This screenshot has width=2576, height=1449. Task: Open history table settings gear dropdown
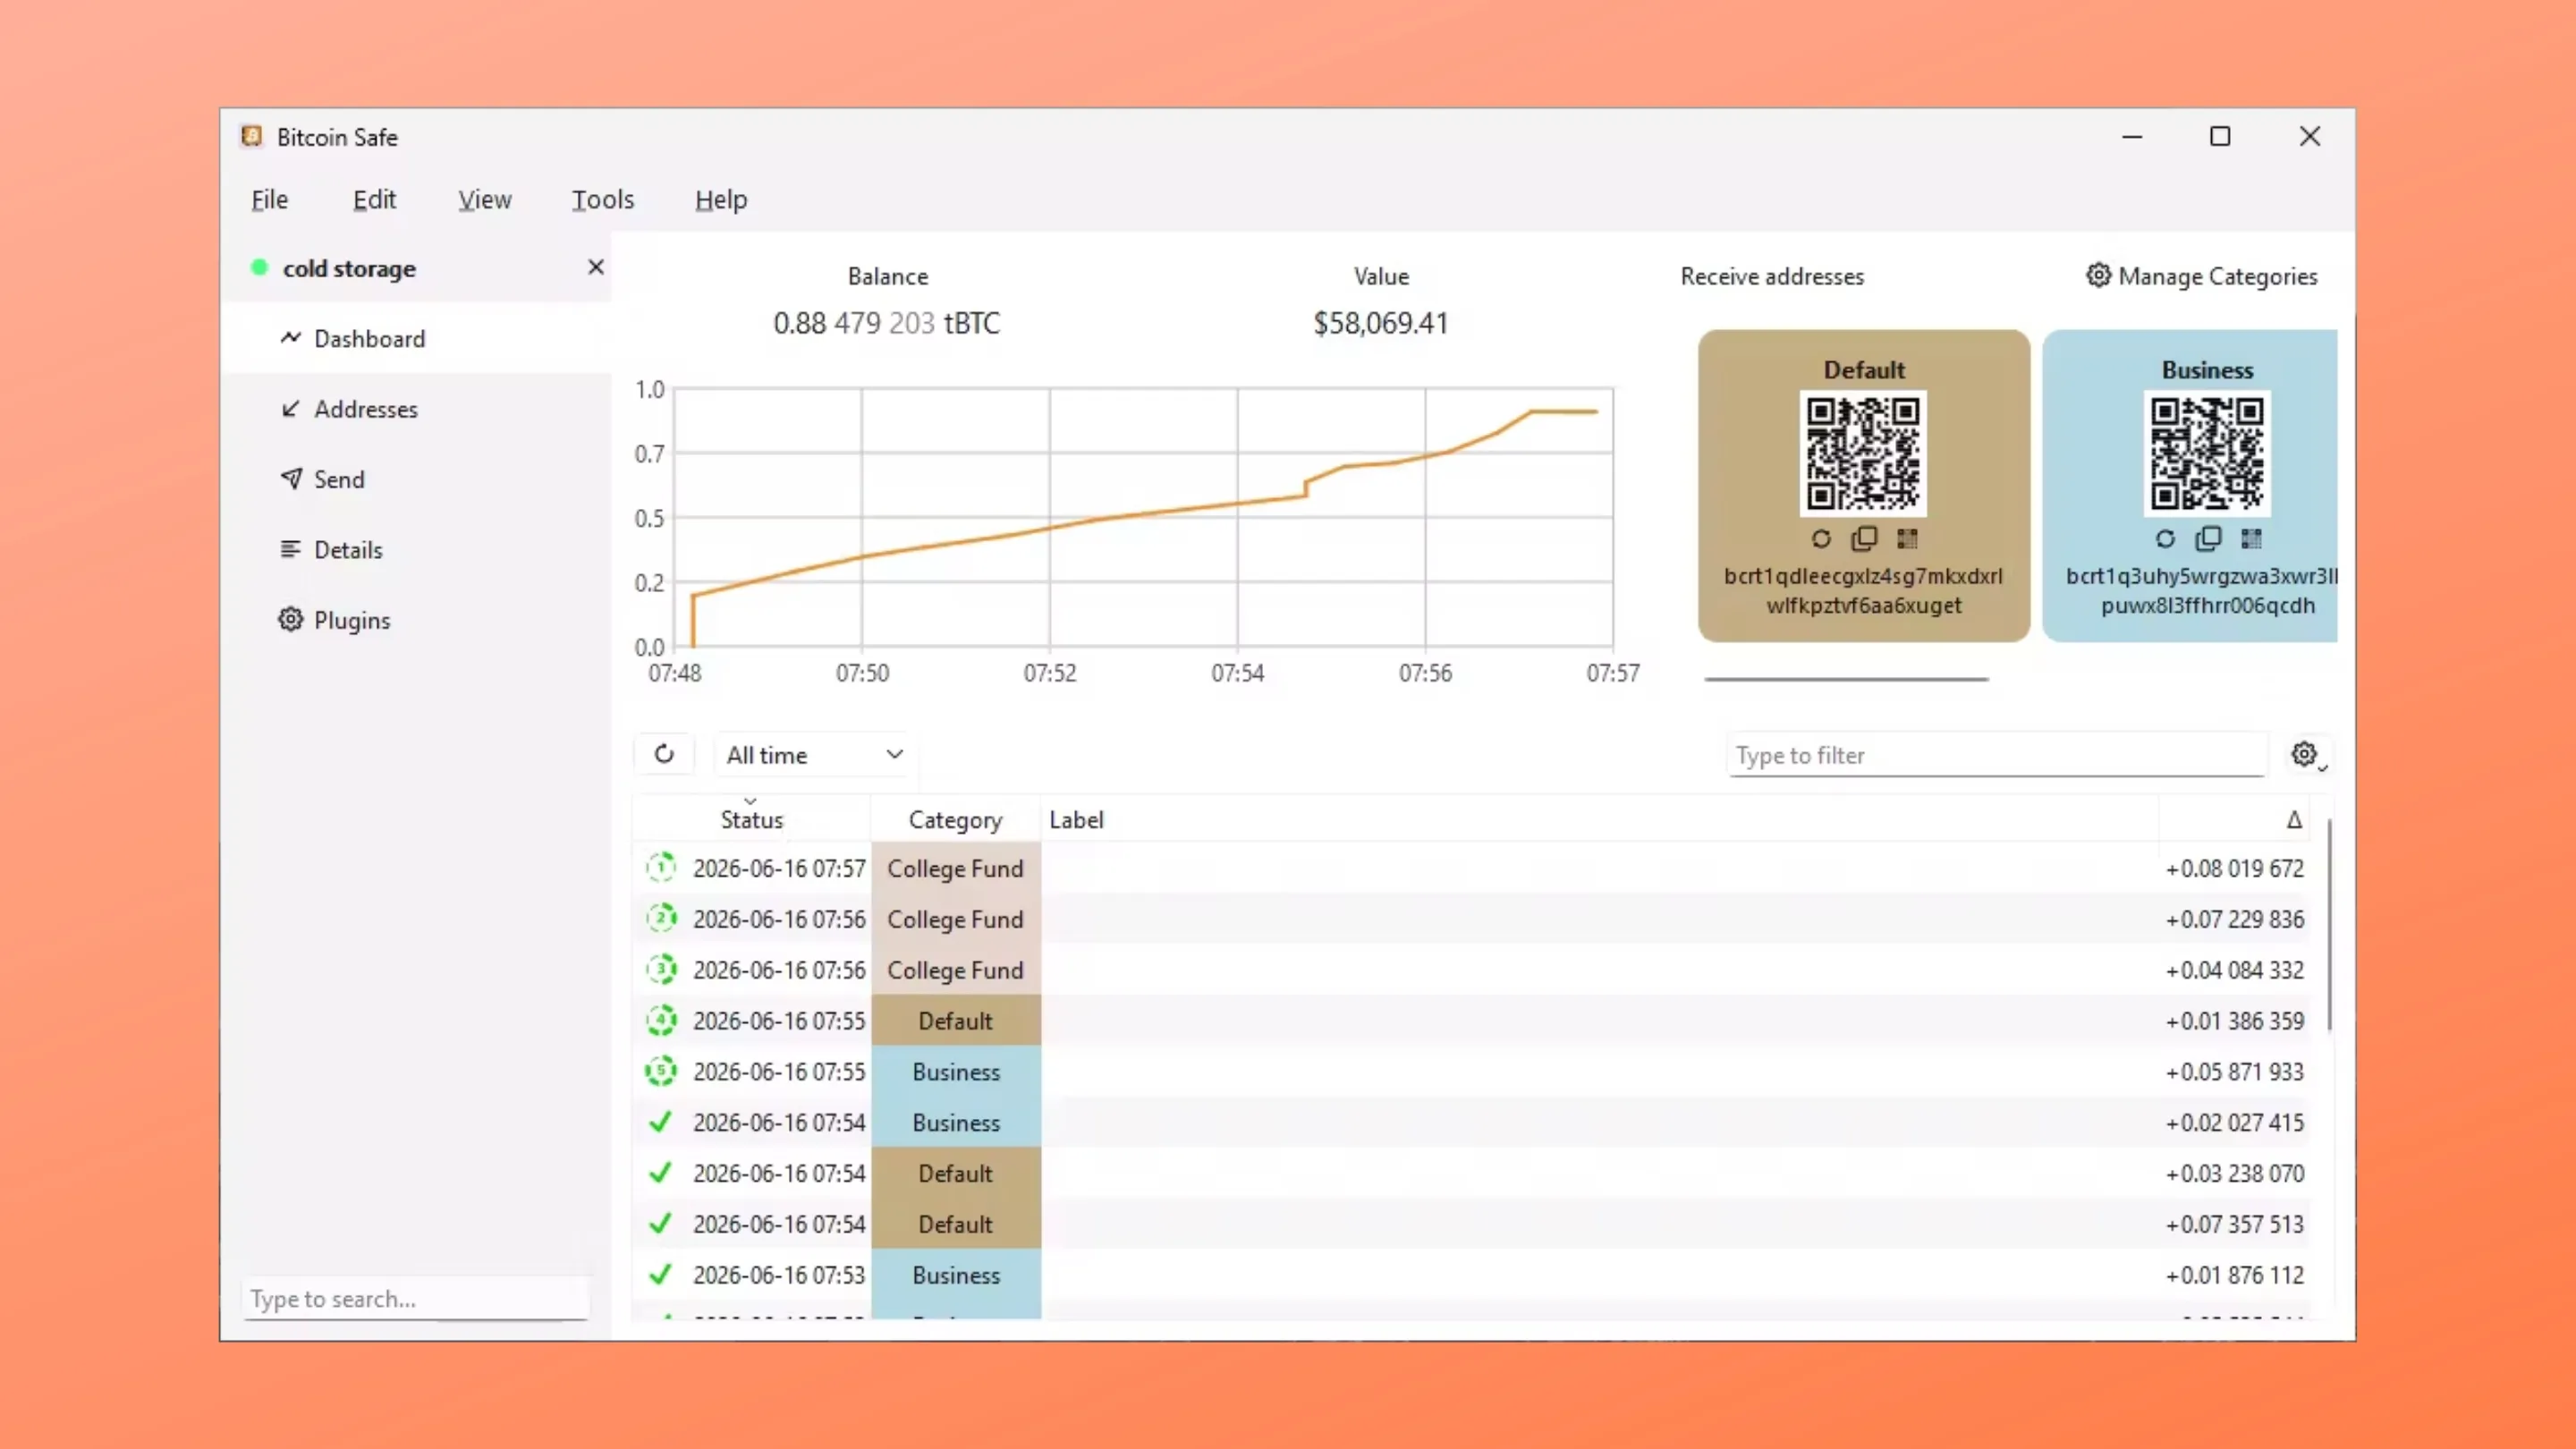[x=2307, y=755]
